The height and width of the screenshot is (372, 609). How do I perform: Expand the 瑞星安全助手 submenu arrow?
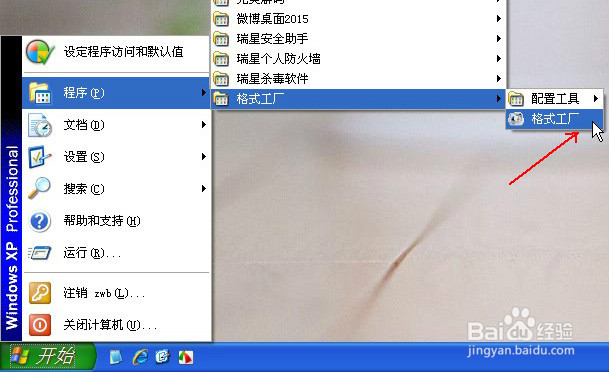[499, 38]
